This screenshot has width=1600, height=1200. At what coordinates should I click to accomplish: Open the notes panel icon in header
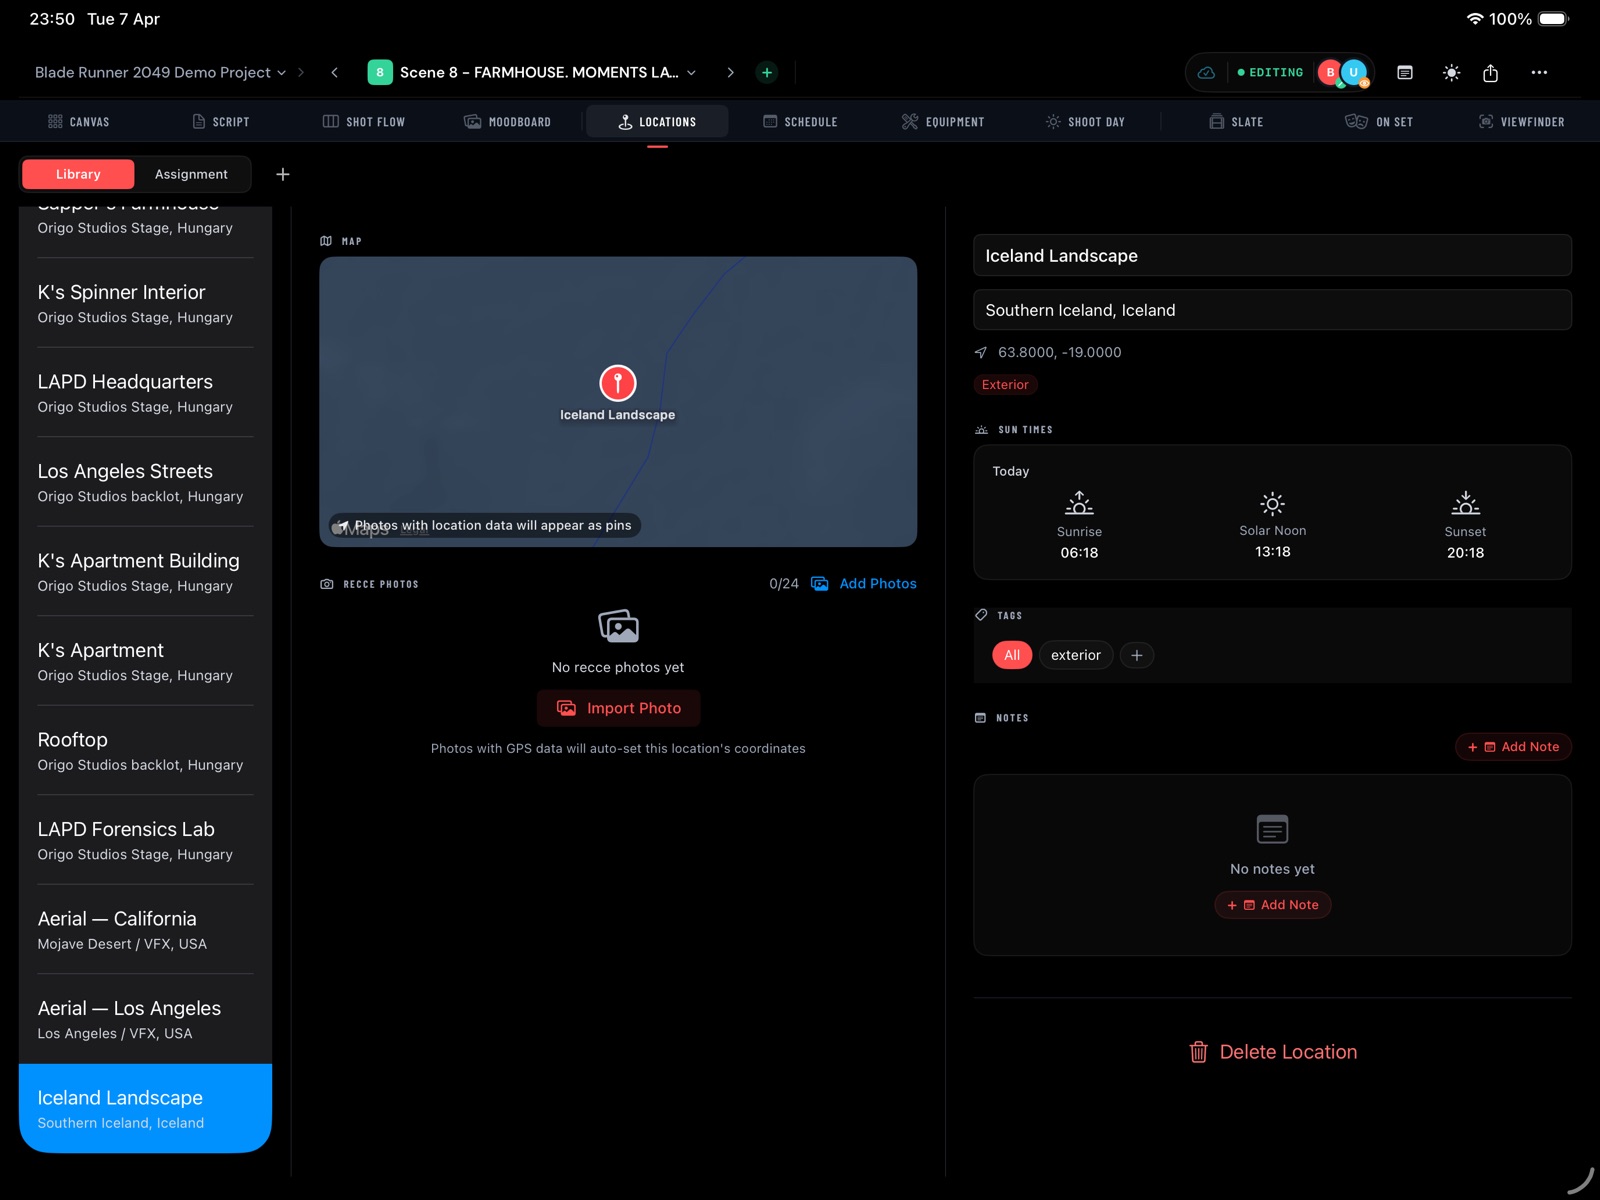pyautogui.click(x=1405, y=72)
